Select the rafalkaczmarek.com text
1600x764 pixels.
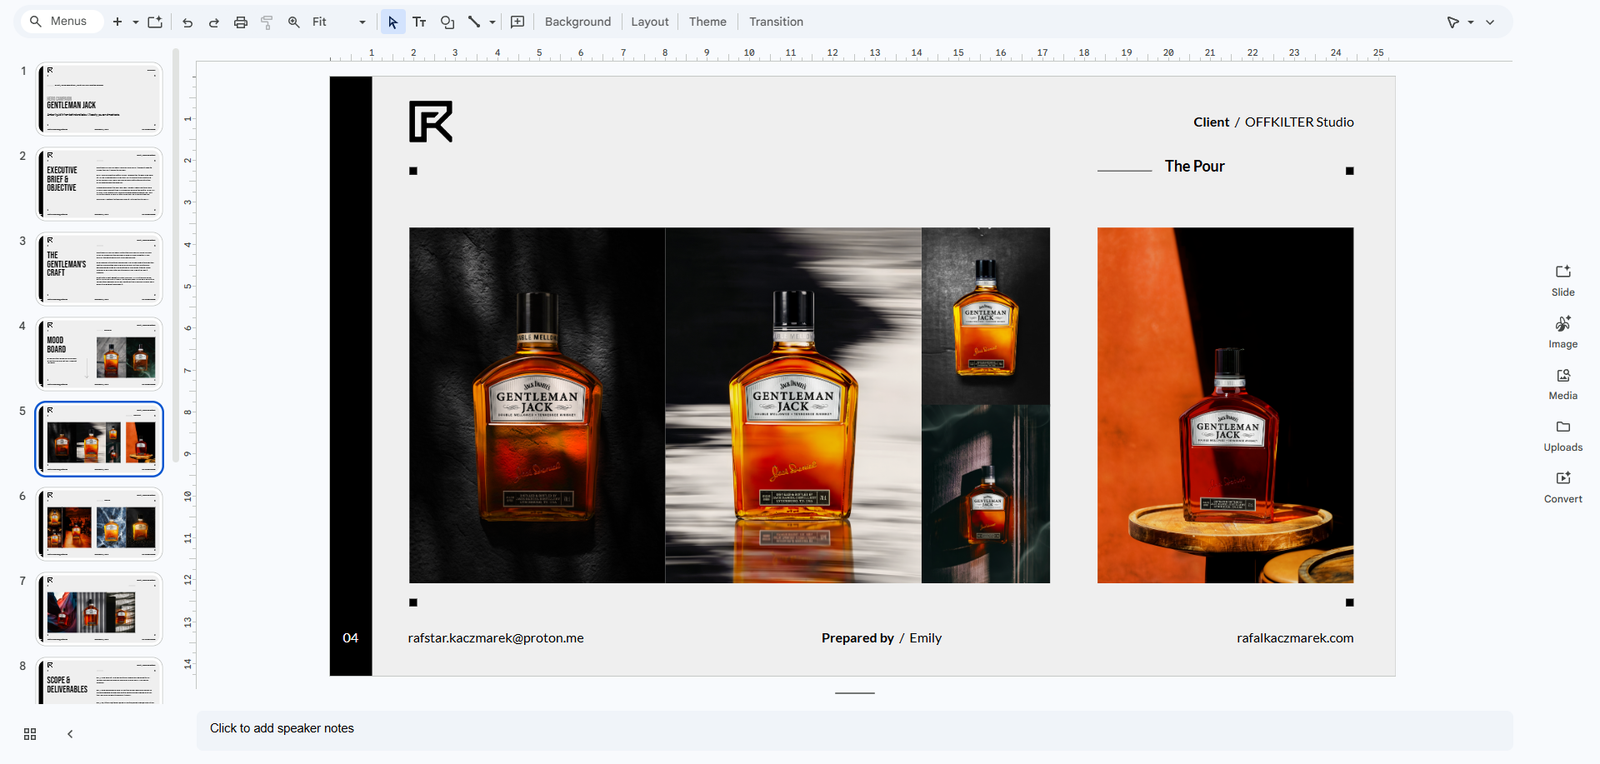click(1295, 638)
